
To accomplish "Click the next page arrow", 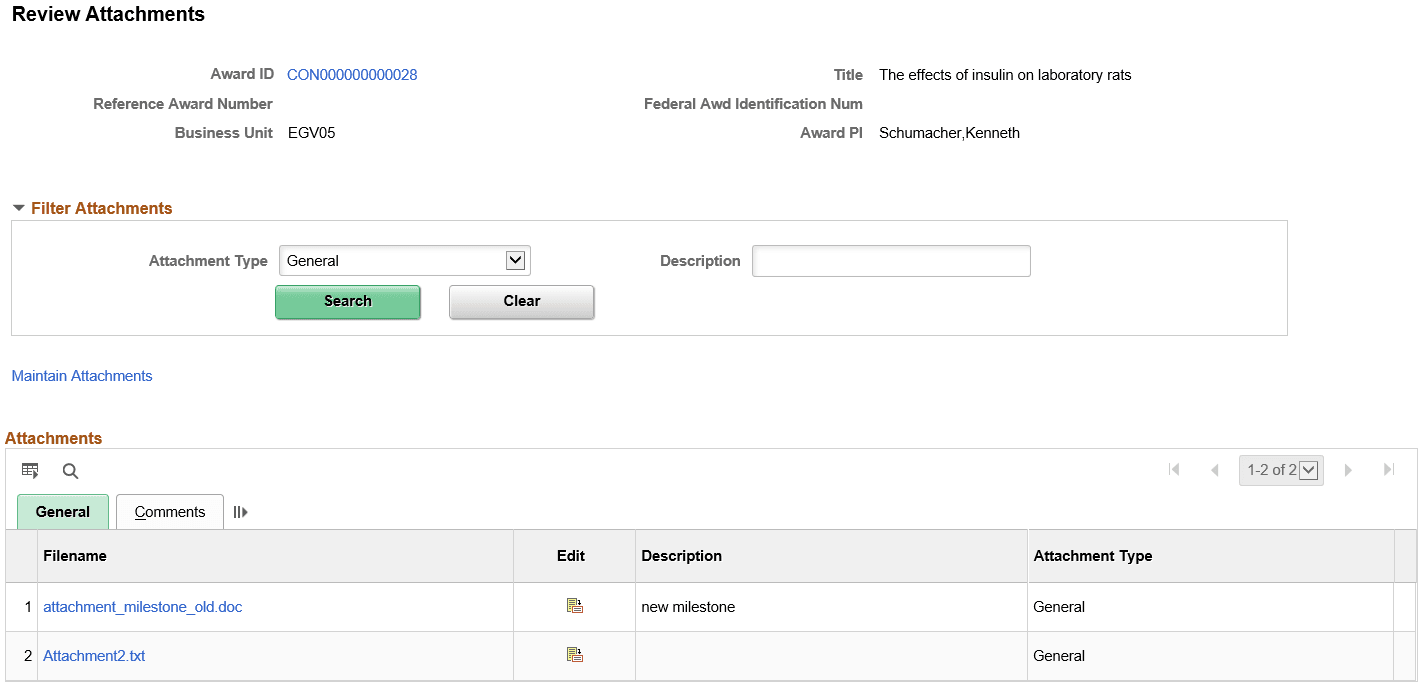I will tap(1348, 469).
